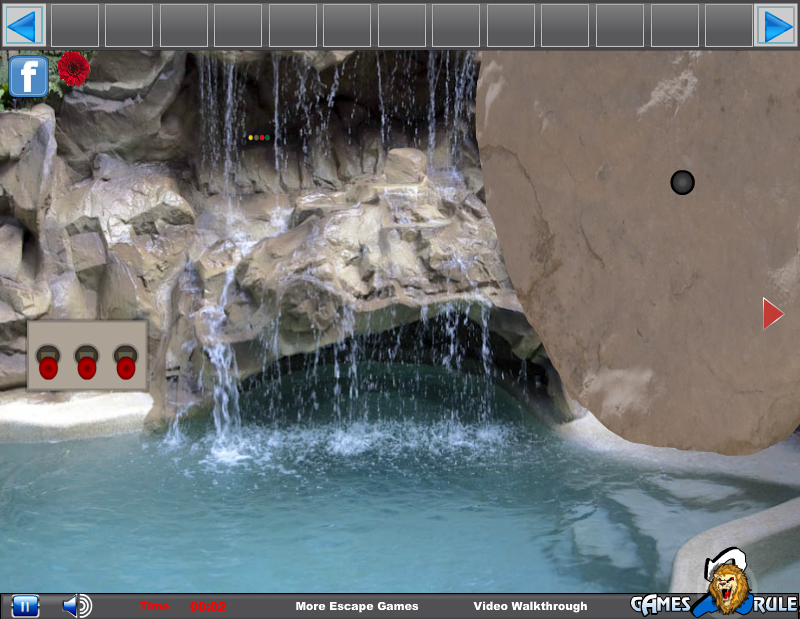Tap the dark round hole in boulder
Viewport: 800px width, 619px height.
click(682, 182)
